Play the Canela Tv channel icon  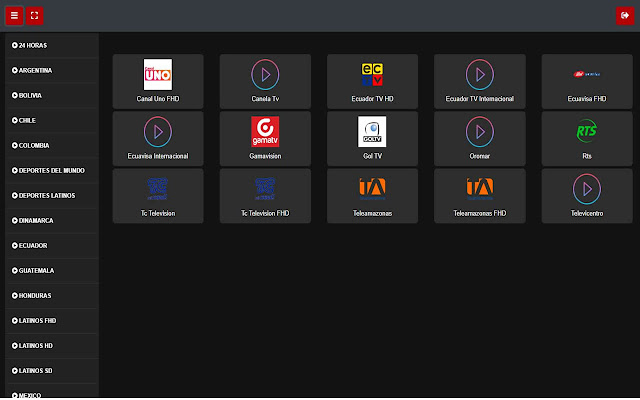tap(265, 74)
